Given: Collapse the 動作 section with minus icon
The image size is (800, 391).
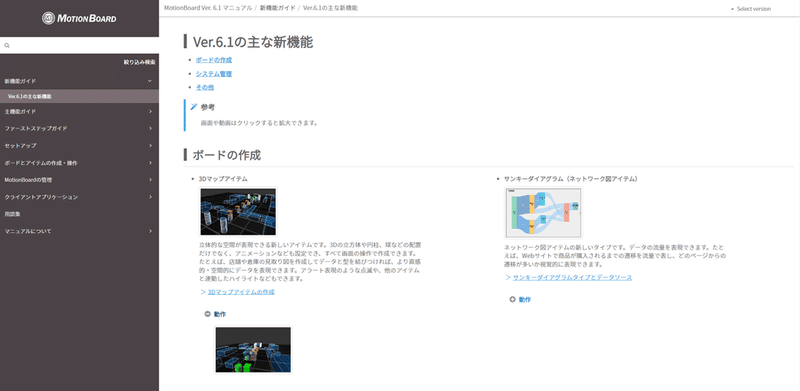Looking at the screenshot, I should tap(207, 314).
